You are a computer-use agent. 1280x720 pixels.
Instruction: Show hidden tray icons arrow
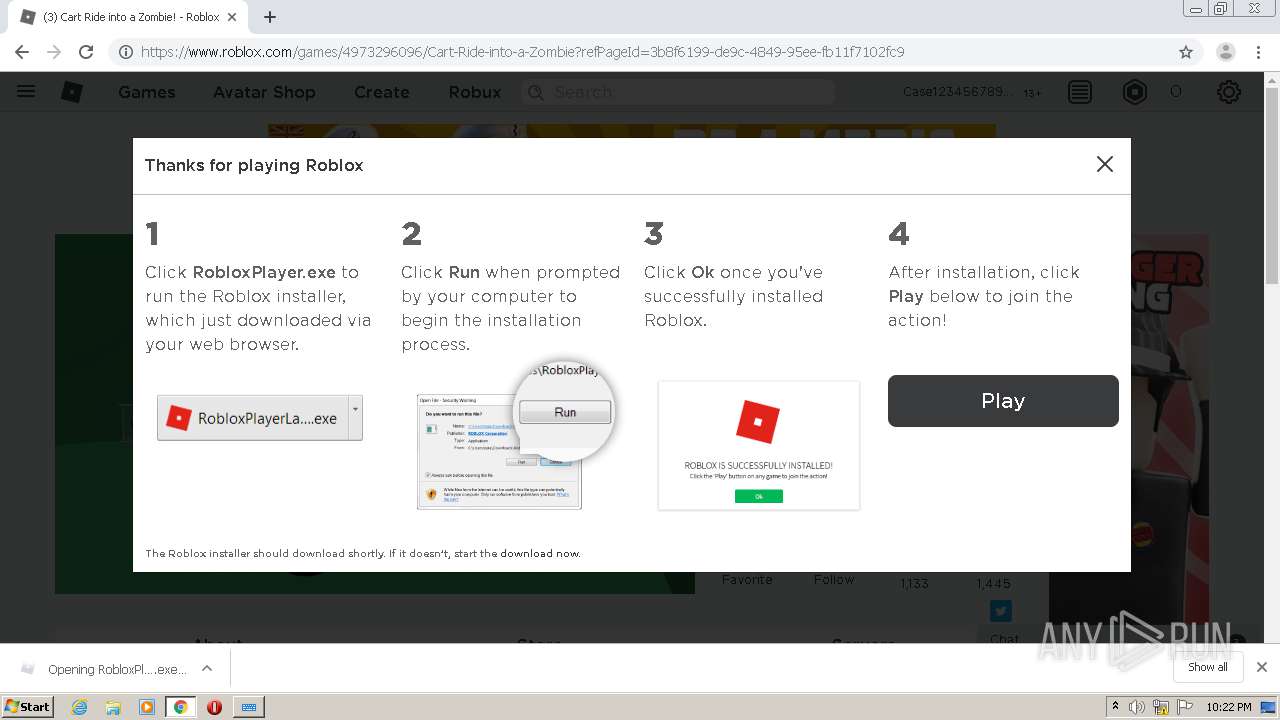(x=1115, y=707)
